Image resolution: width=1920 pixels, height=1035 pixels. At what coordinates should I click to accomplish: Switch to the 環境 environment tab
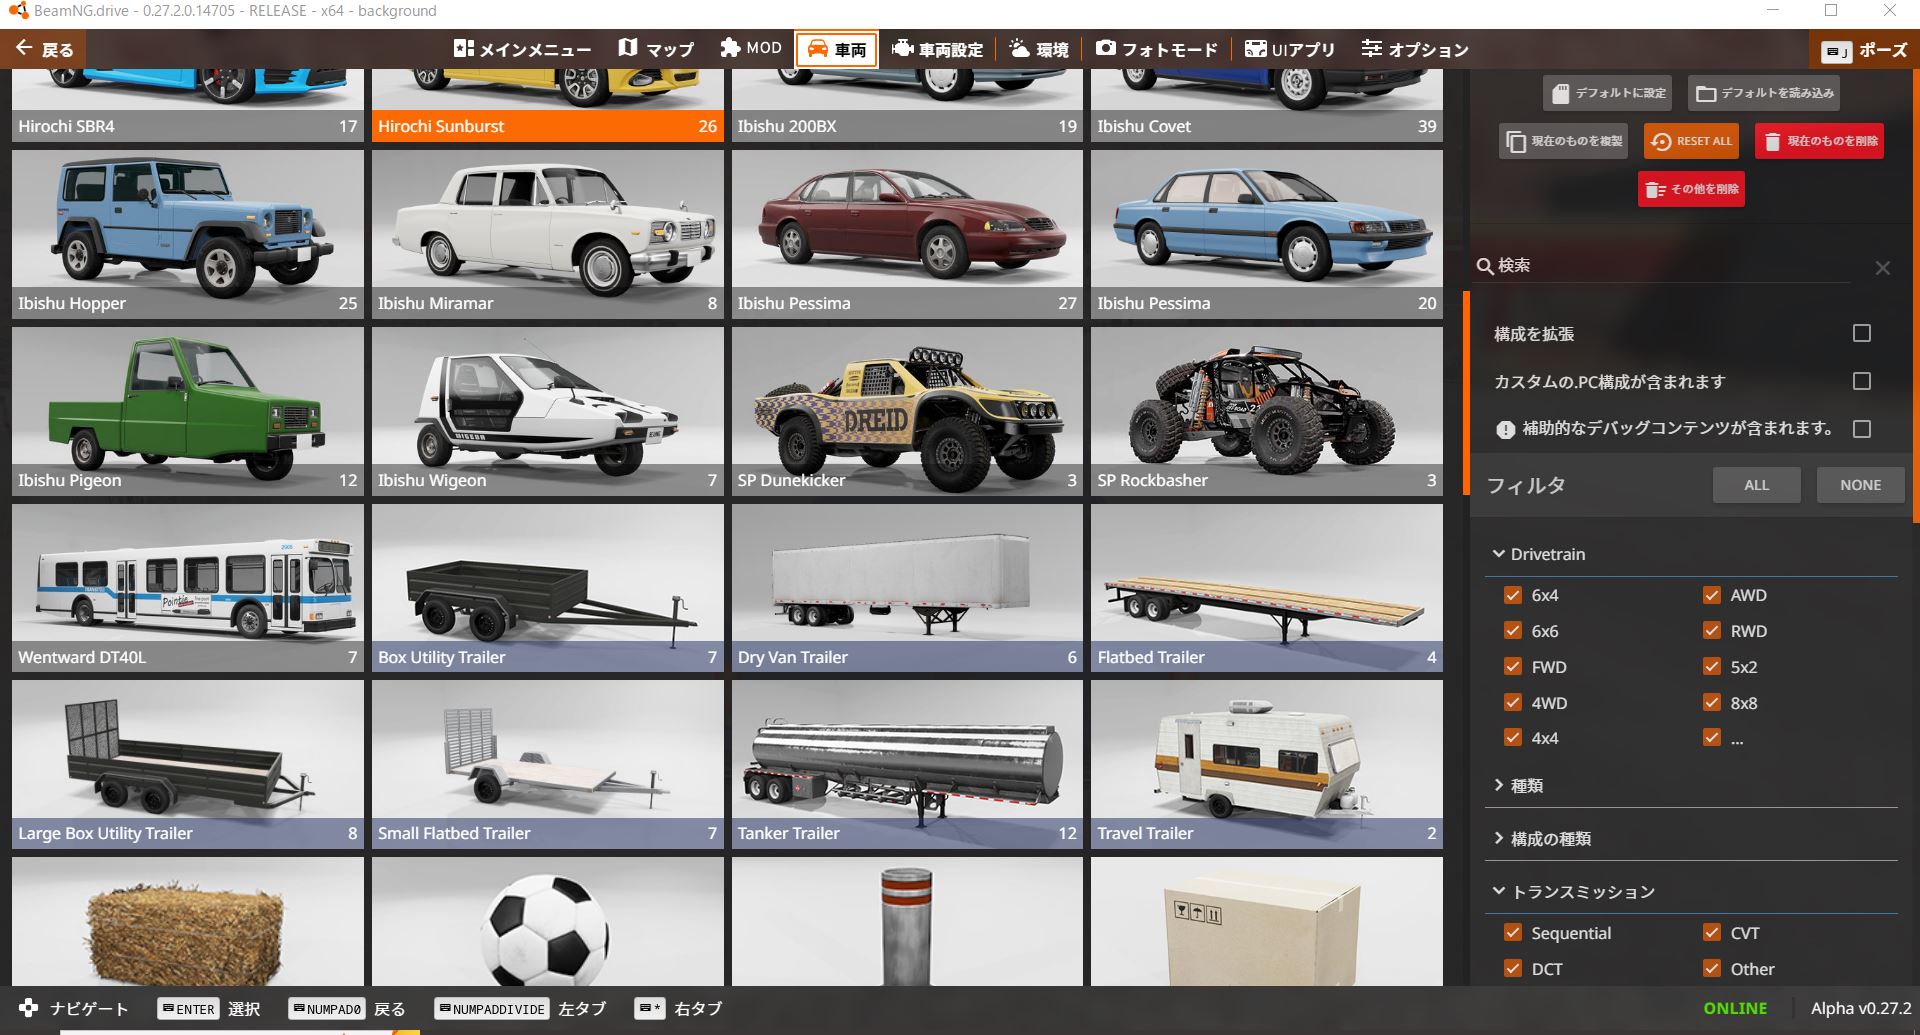1039,49
